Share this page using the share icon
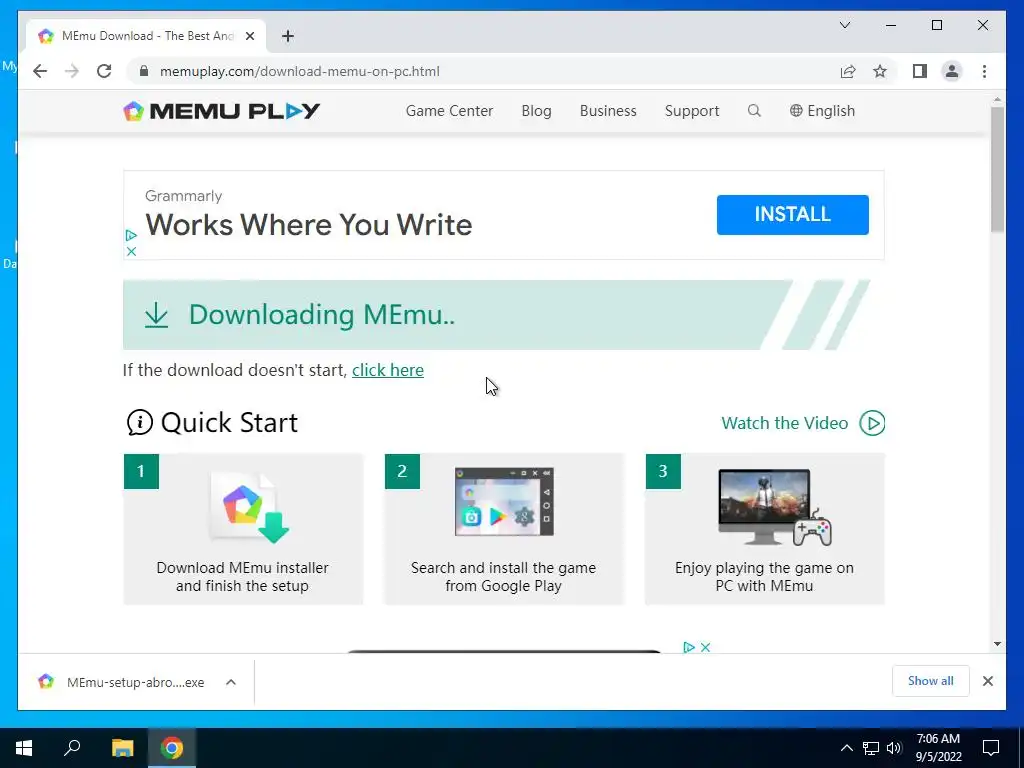The height and width of the screenshot is (768, 1024). click(848, 71)
